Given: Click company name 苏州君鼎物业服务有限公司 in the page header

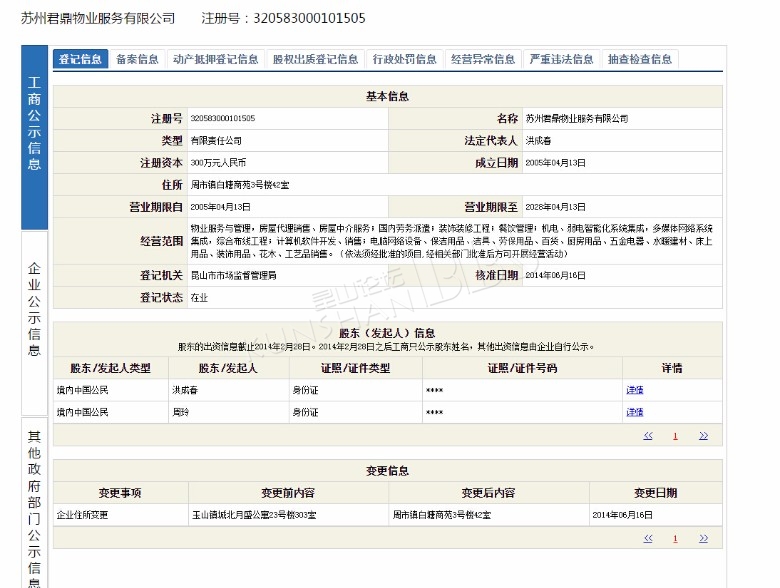Looking at the screenshot, I should [98, 18].
